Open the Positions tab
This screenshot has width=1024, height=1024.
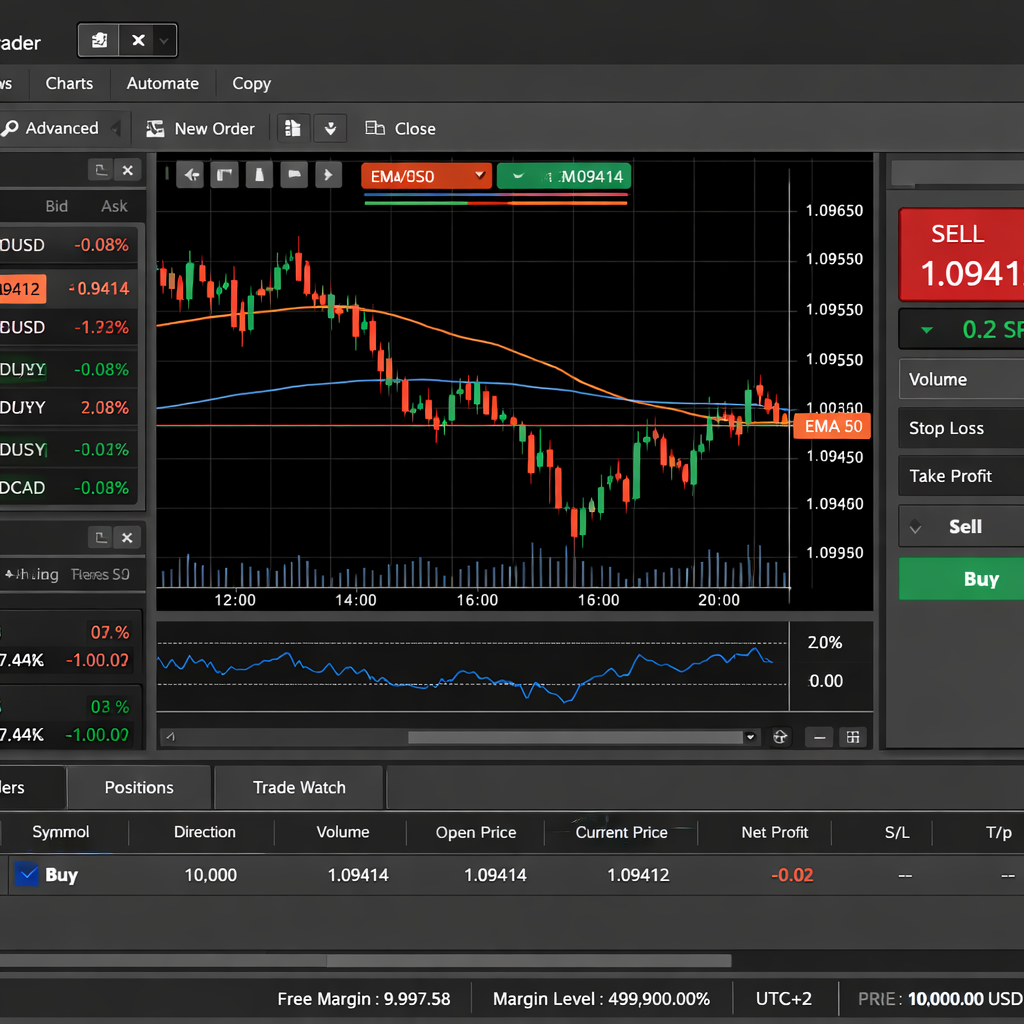[x=139, y=788]
